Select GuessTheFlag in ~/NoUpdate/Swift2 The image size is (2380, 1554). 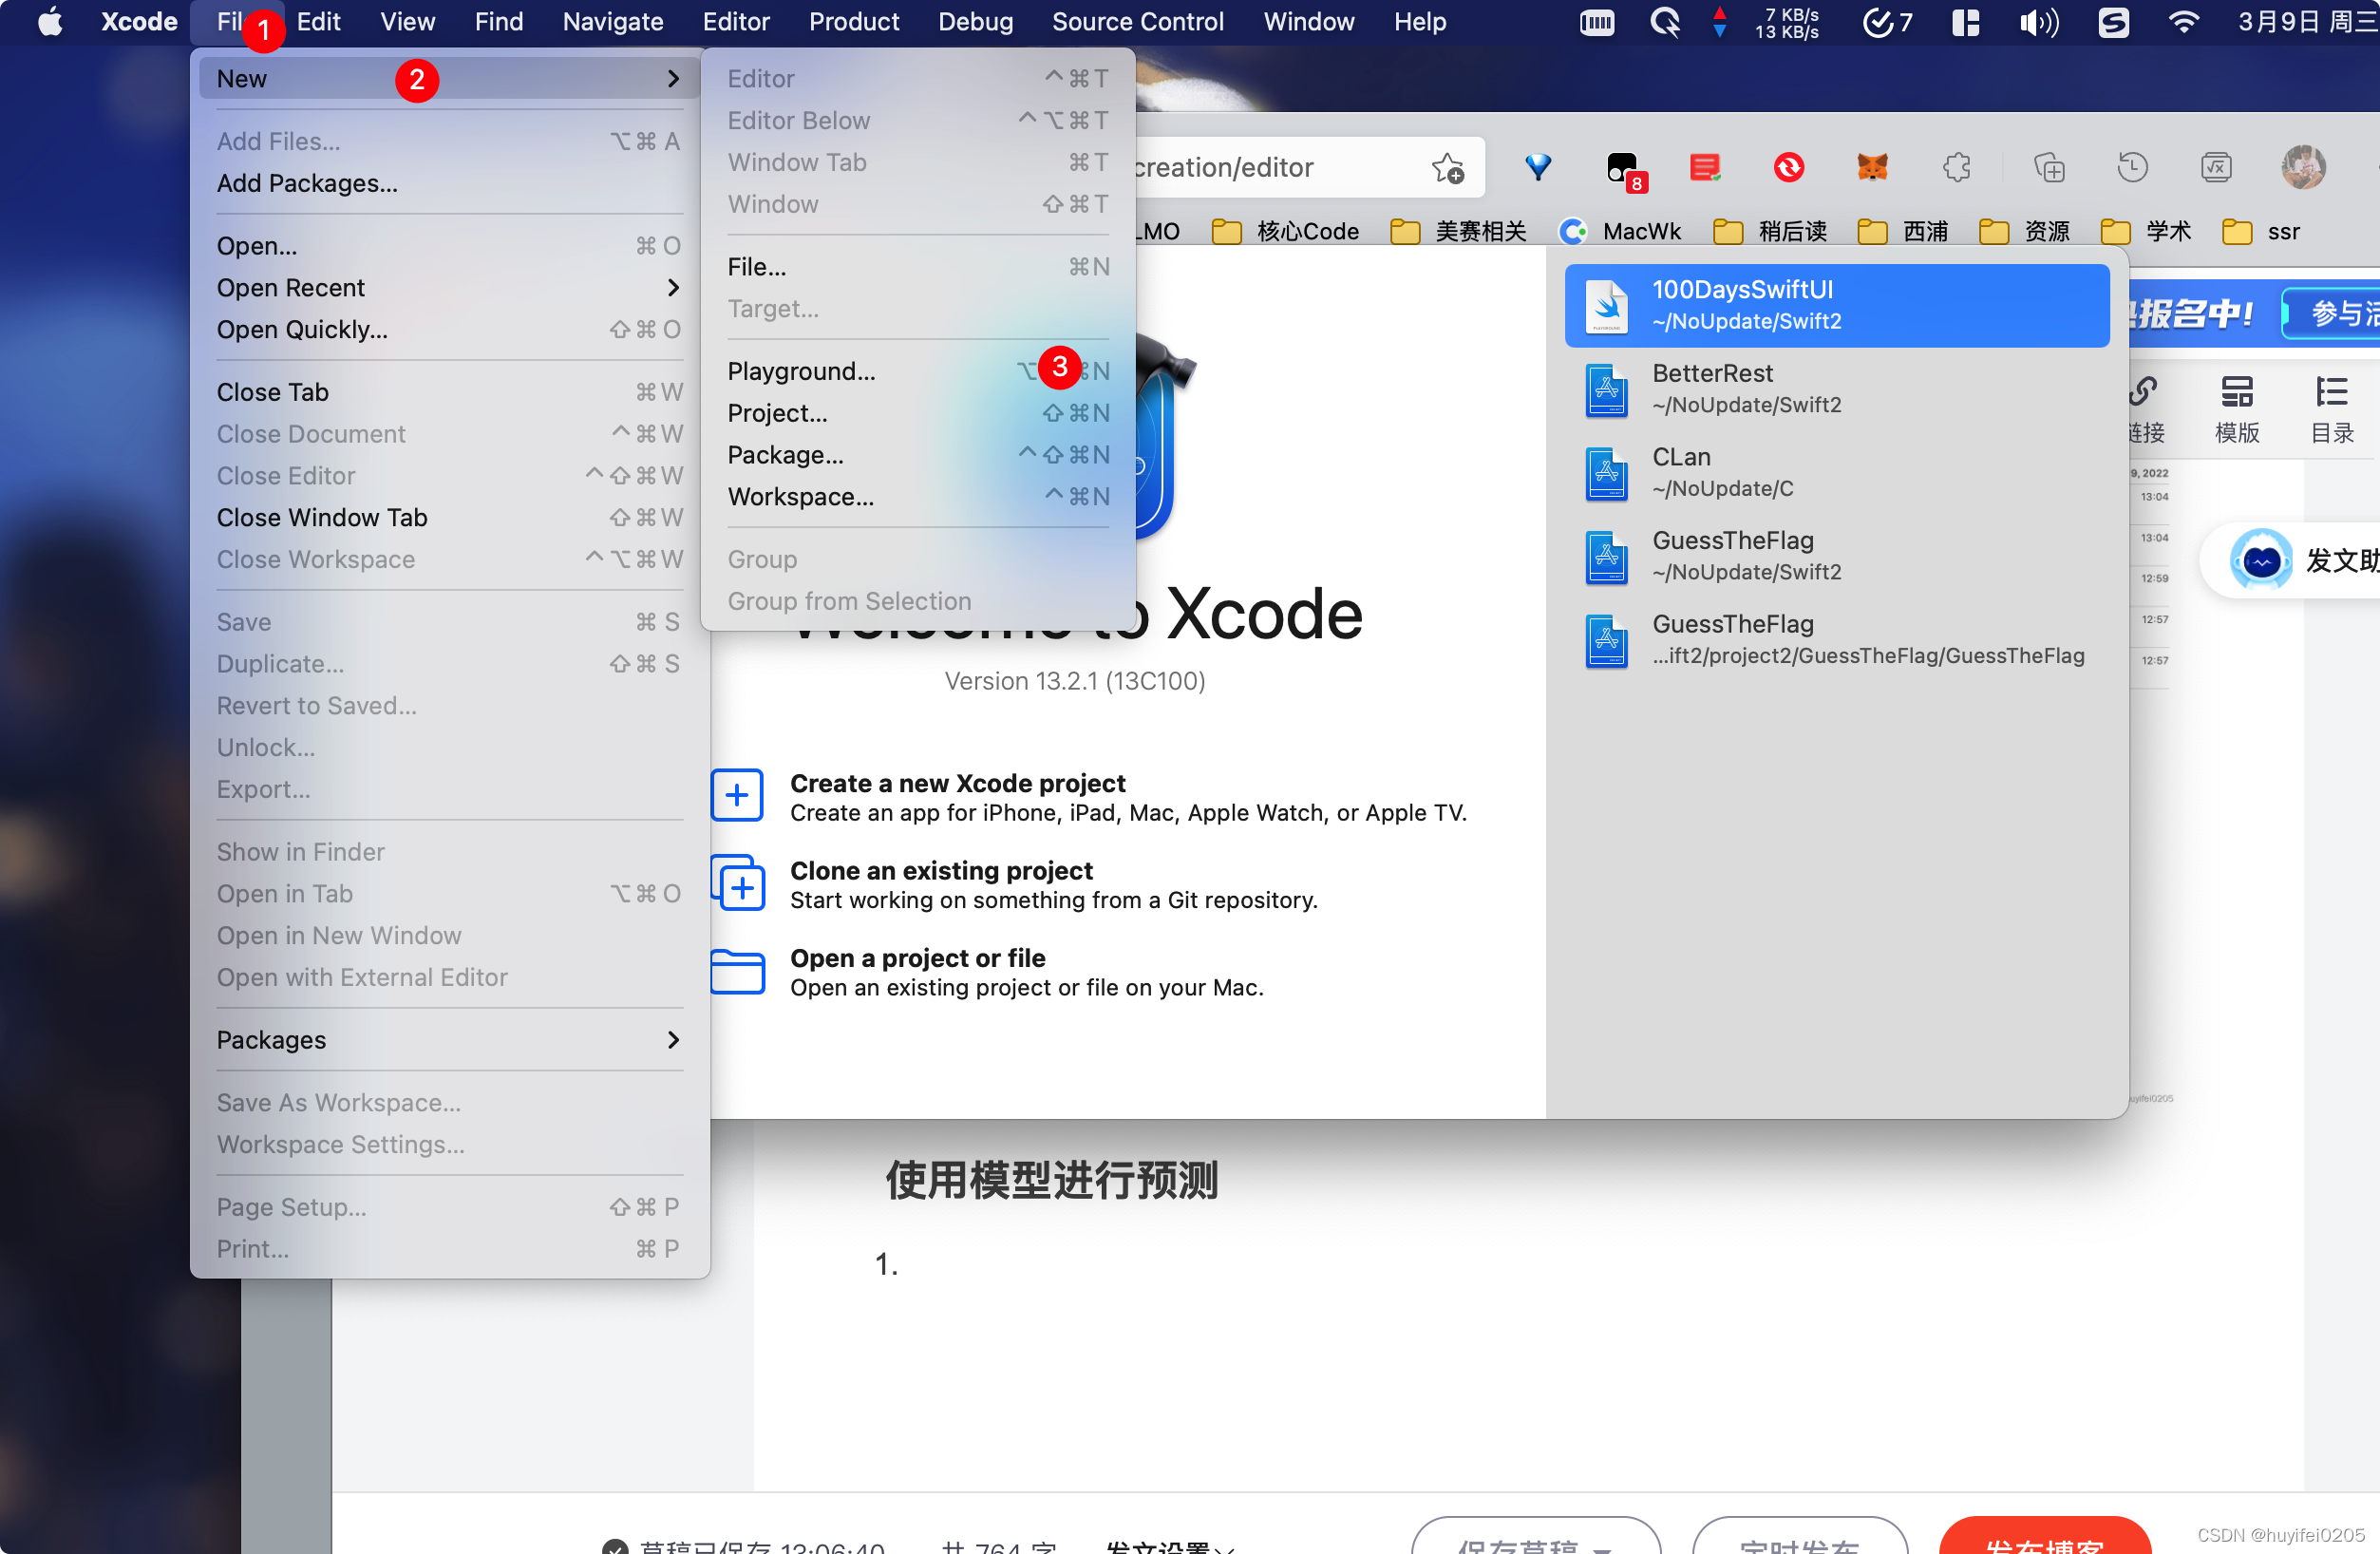click(x=1837, y=556)
